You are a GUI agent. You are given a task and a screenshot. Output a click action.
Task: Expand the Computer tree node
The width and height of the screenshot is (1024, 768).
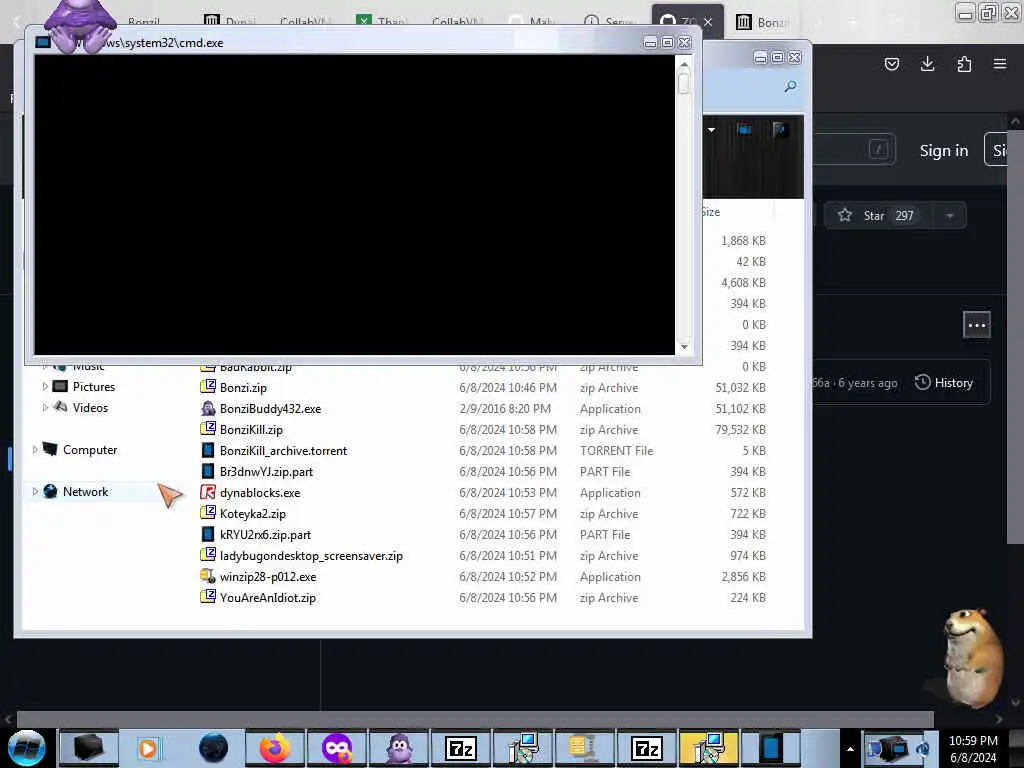(x=35, y=449)
